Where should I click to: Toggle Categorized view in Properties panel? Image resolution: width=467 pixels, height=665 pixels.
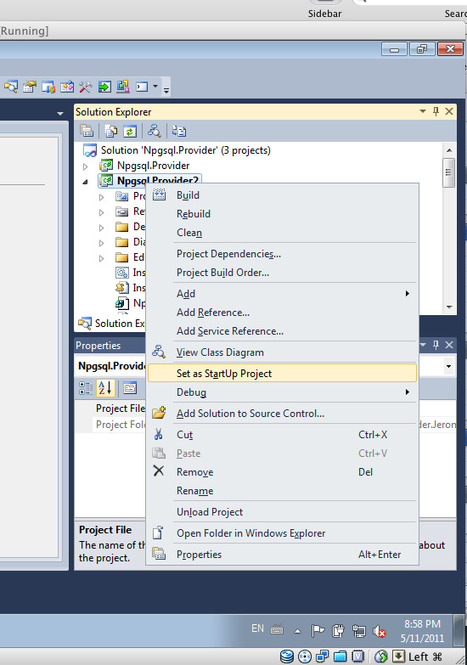click(x=86, y=388)
